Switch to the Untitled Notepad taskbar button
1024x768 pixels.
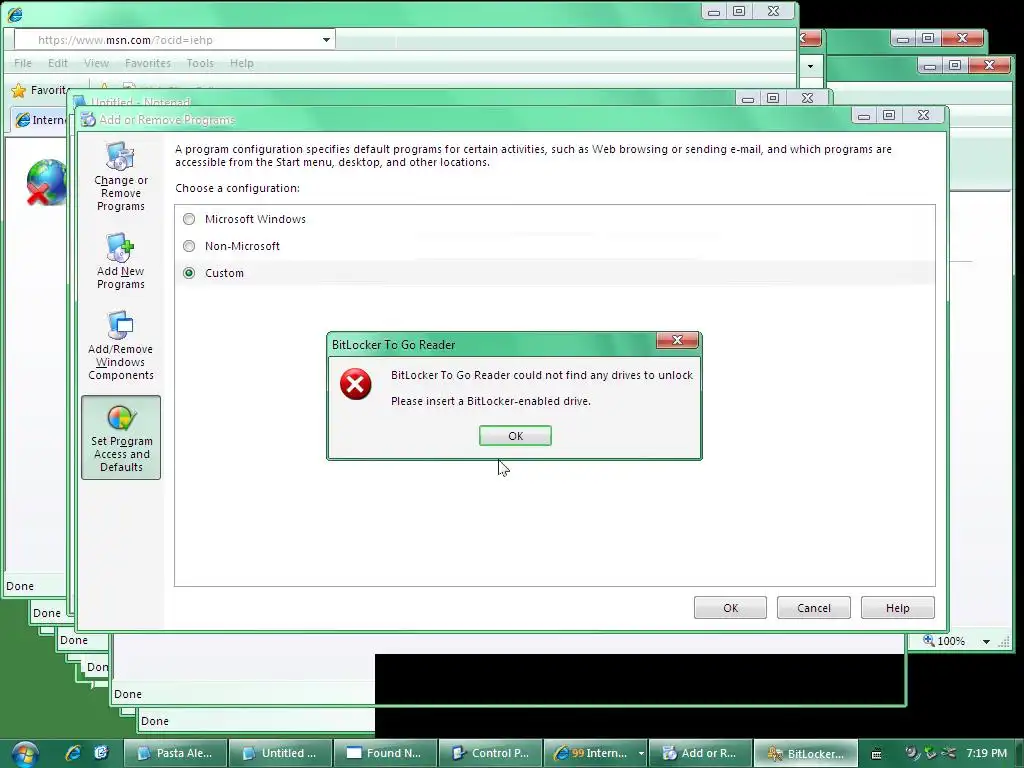coord(281,753)
